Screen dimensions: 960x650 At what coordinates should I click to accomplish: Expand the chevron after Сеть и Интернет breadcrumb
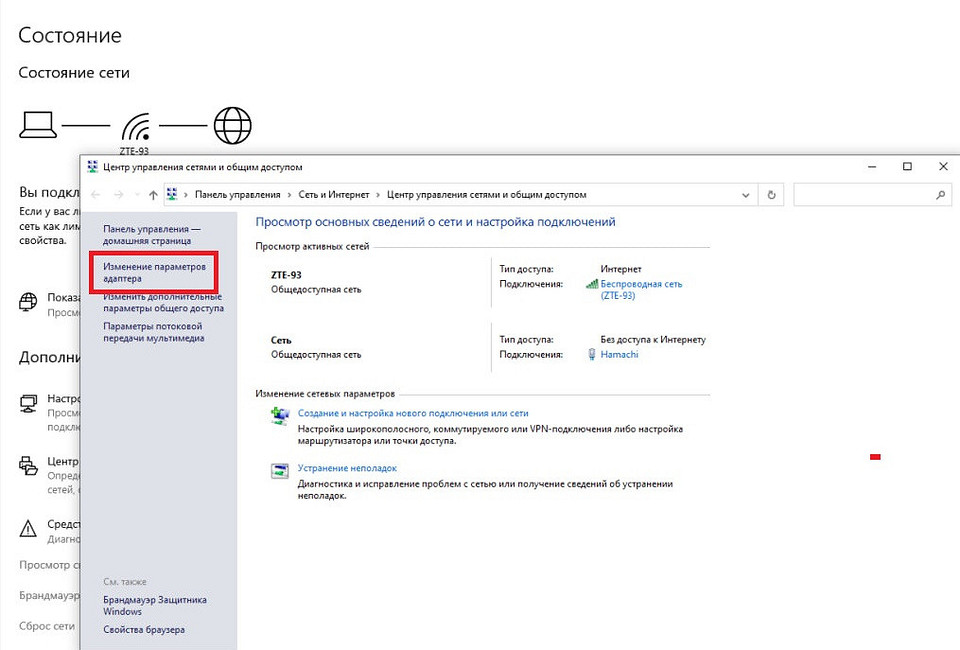[x=378, y=195]
